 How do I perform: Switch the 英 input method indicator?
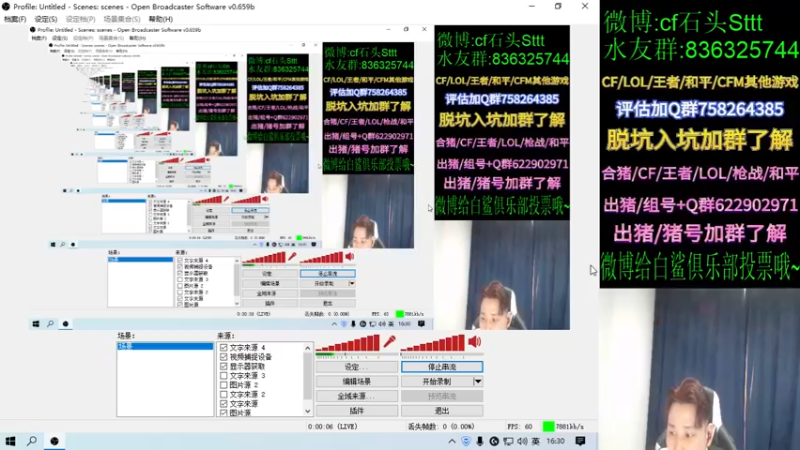click(x=536, y=441)
